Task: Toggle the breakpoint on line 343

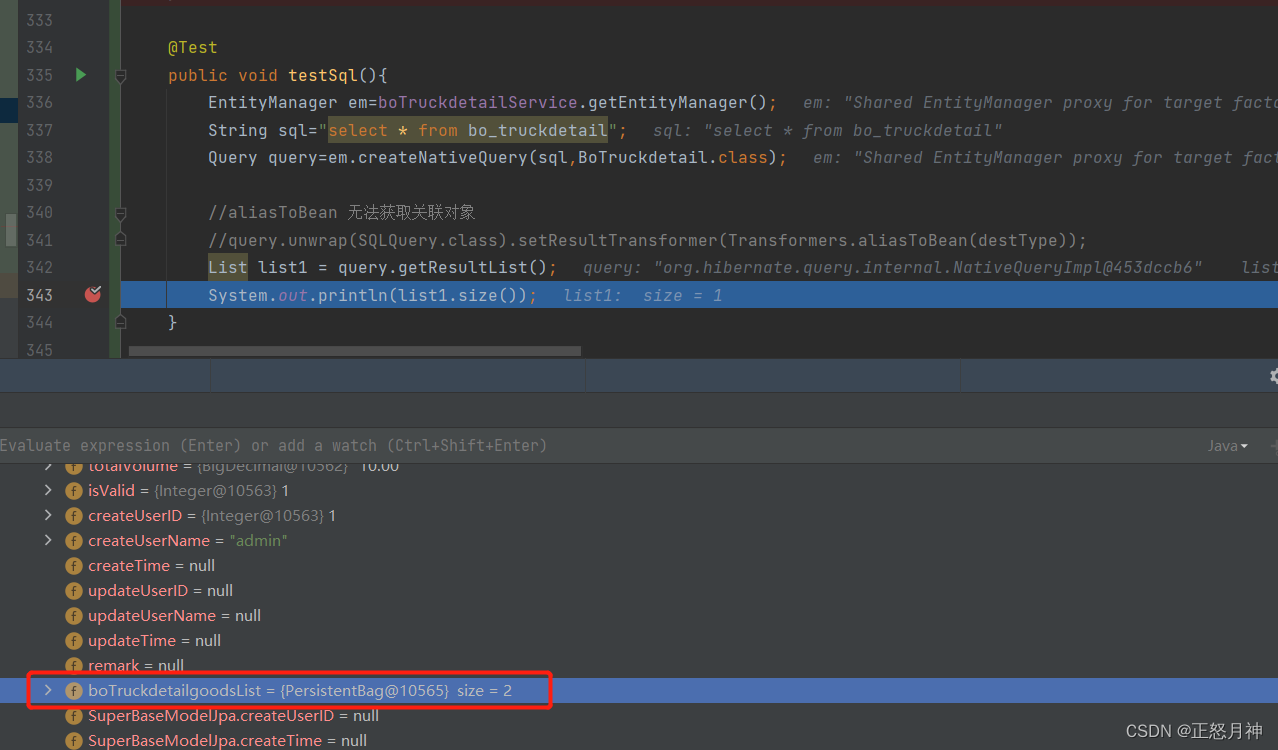Action: [93, 294]
